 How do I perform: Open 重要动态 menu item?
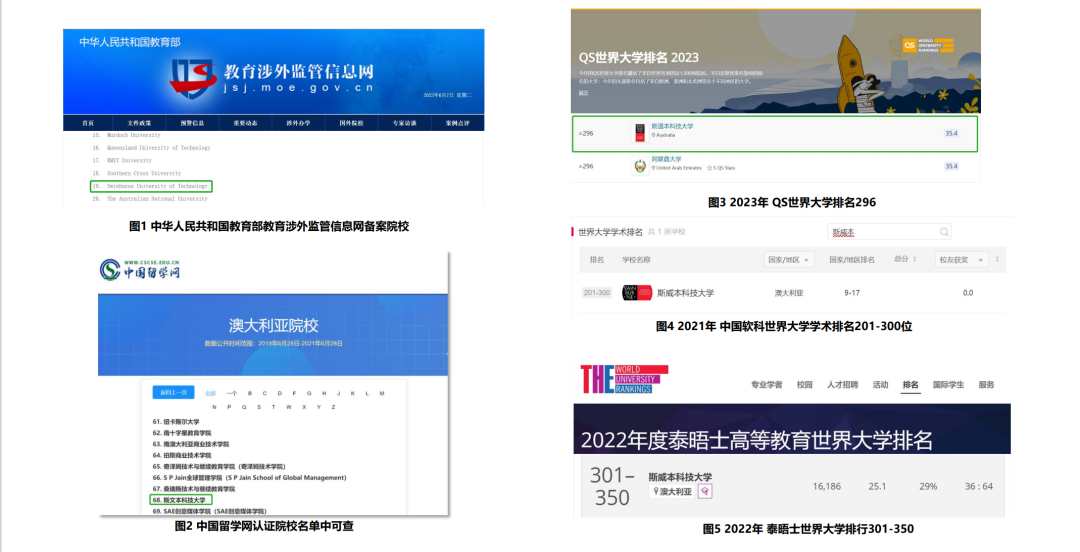(245, 123)
